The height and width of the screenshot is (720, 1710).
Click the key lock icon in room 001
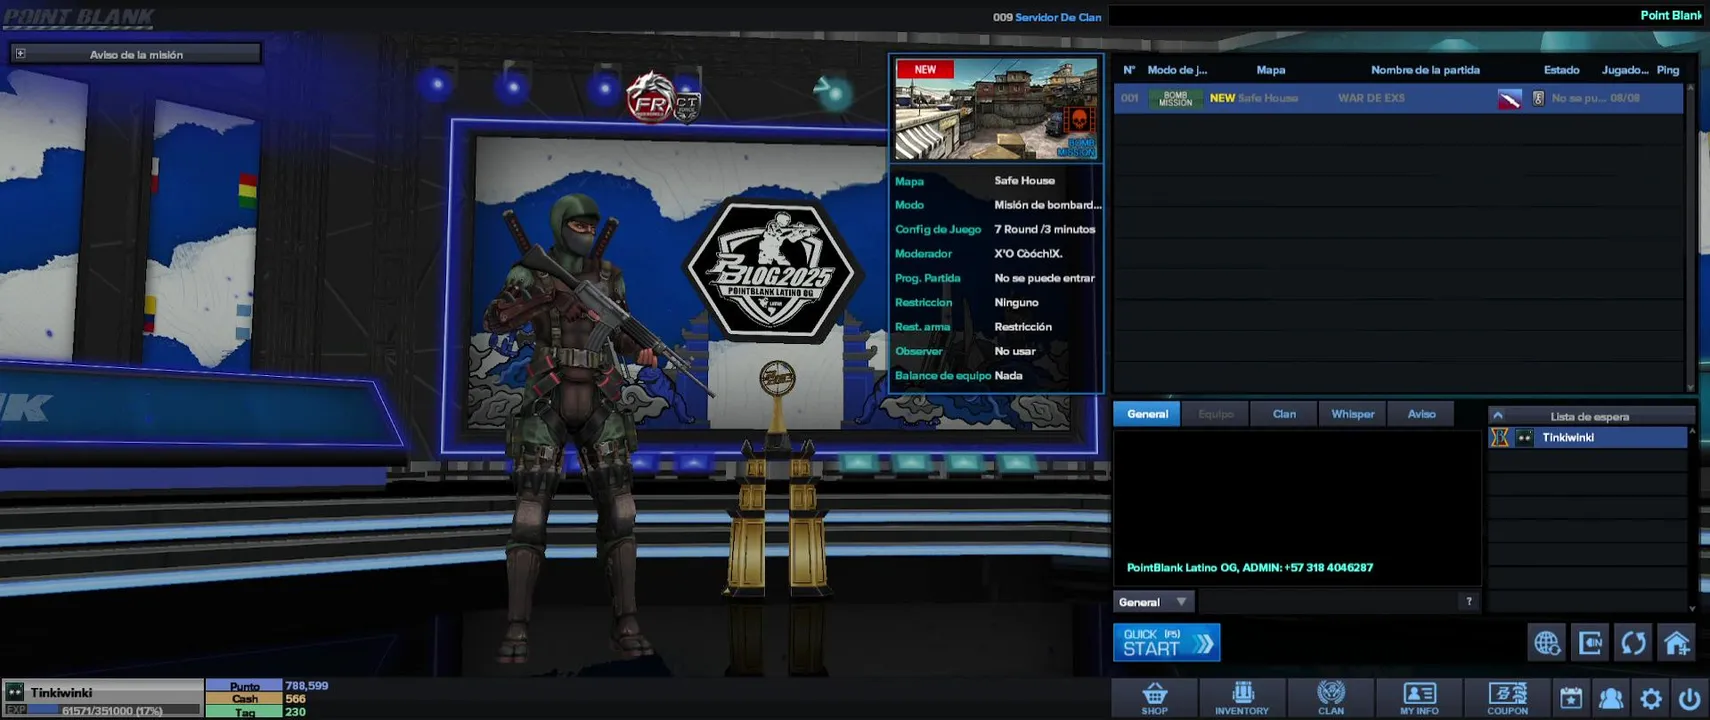coord(1538,99)
